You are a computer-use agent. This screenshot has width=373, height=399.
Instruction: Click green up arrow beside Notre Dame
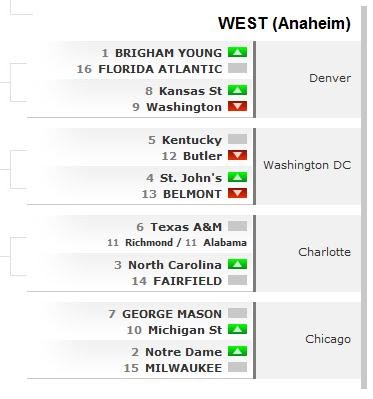(237, 351)
